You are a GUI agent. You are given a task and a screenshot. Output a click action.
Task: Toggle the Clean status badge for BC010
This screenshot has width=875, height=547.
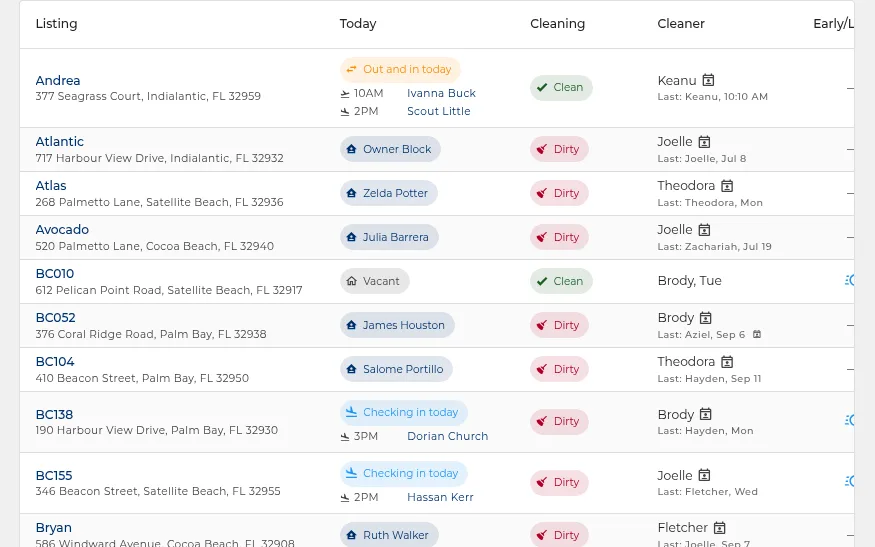561,281
